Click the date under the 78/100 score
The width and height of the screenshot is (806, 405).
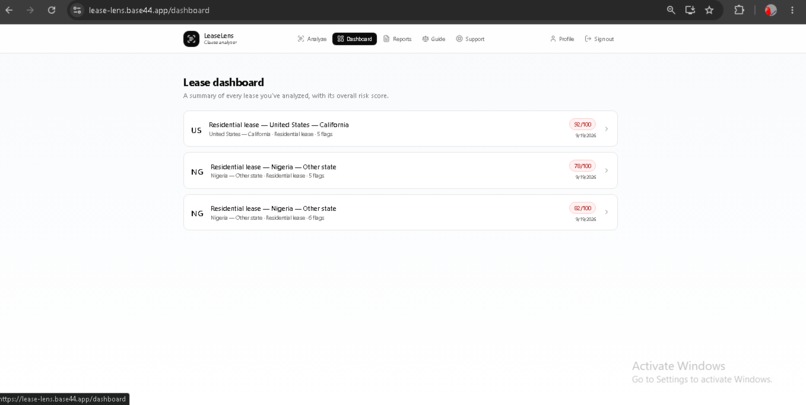click(x=585, y=177)
